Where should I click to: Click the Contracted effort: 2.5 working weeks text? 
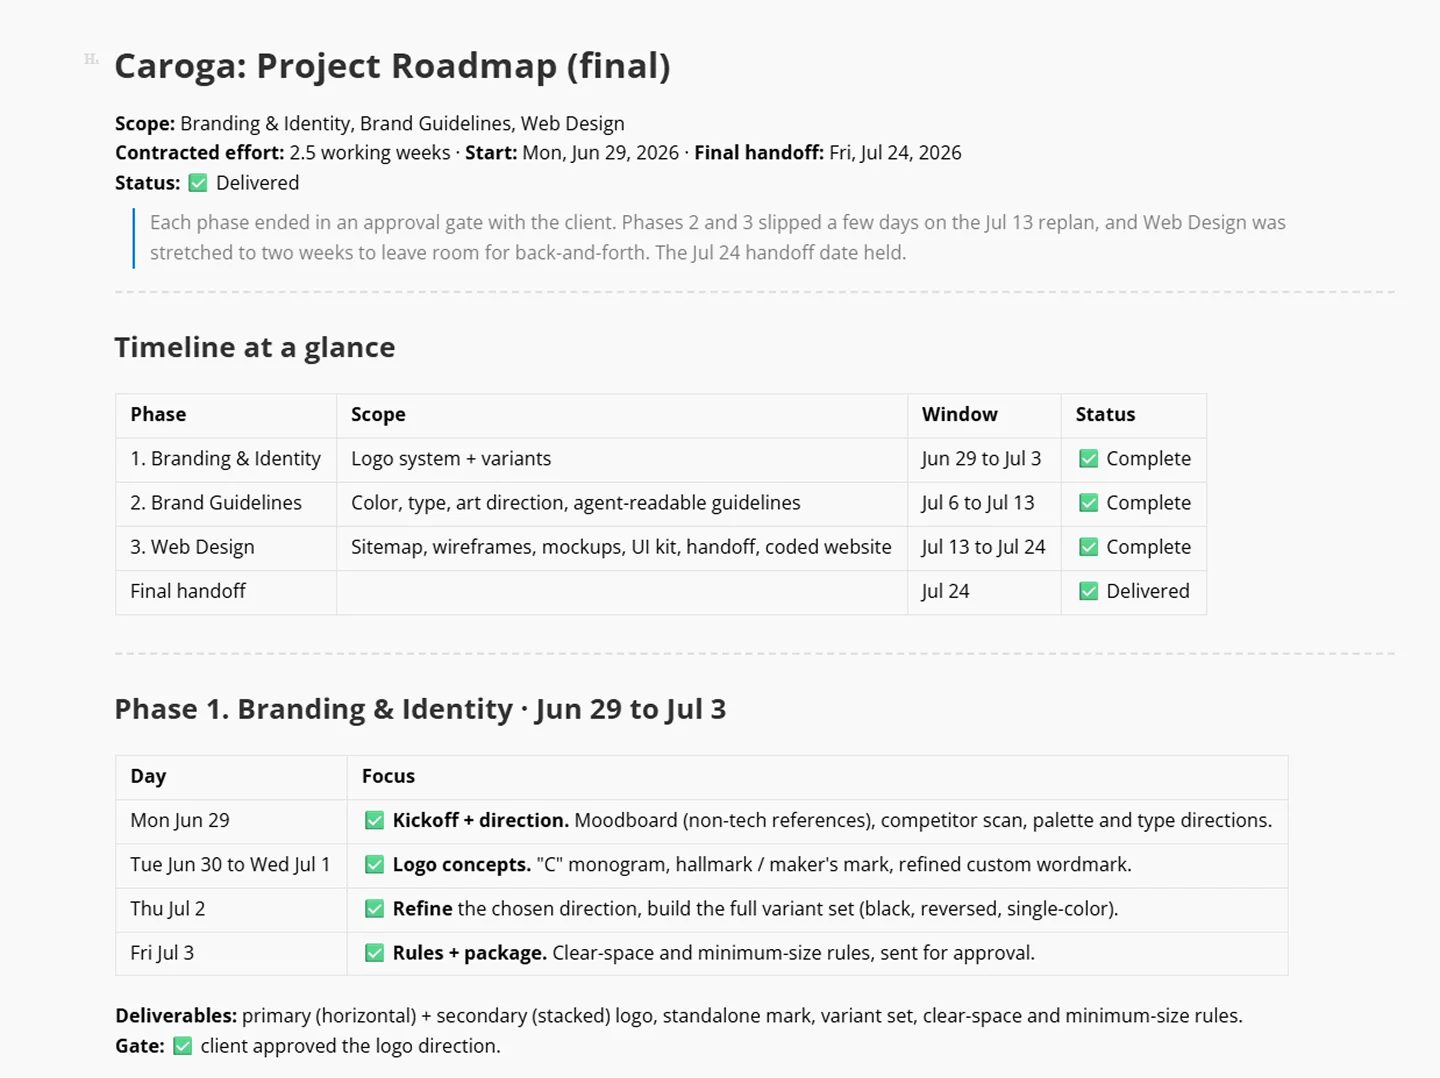283,153
